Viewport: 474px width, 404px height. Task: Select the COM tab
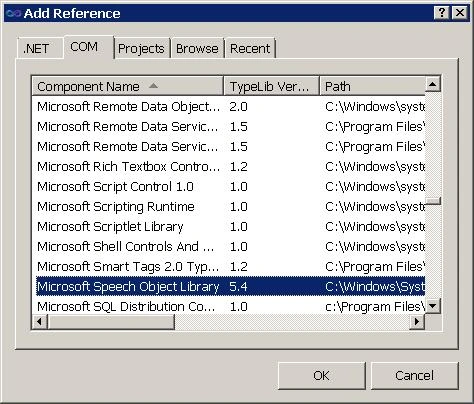[89, 47]
